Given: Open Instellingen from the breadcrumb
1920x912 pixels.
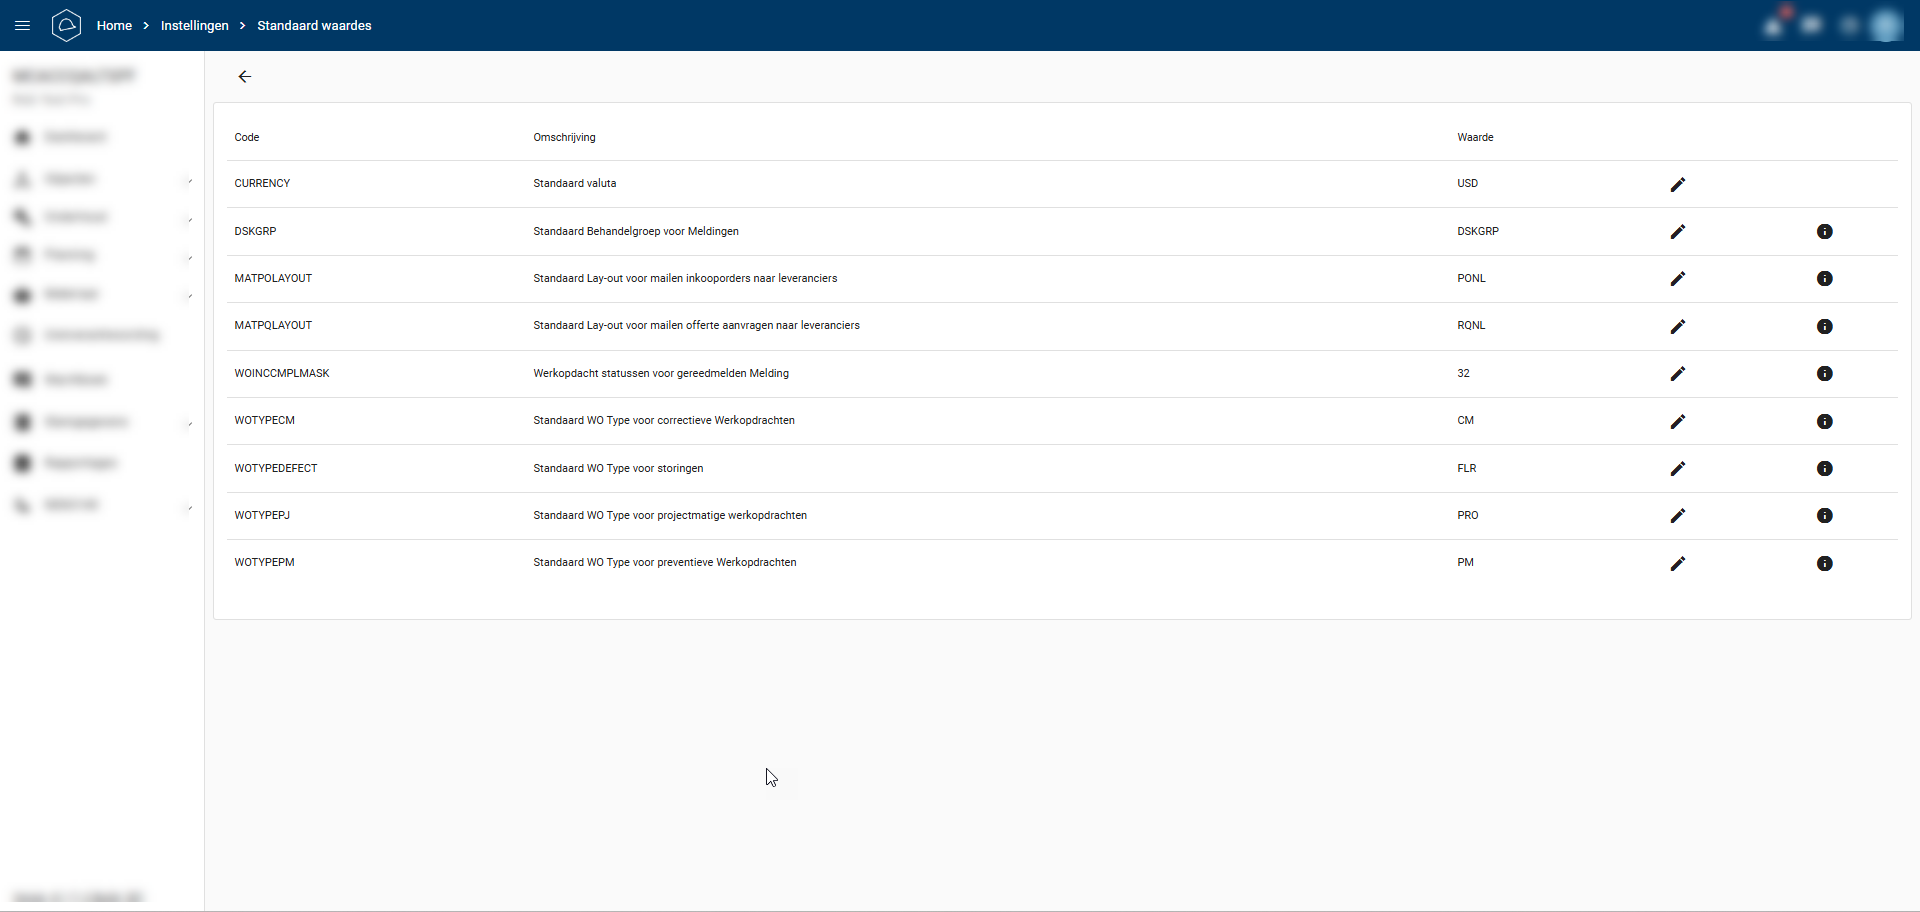Looking at the screenshot, I should 194,26.
